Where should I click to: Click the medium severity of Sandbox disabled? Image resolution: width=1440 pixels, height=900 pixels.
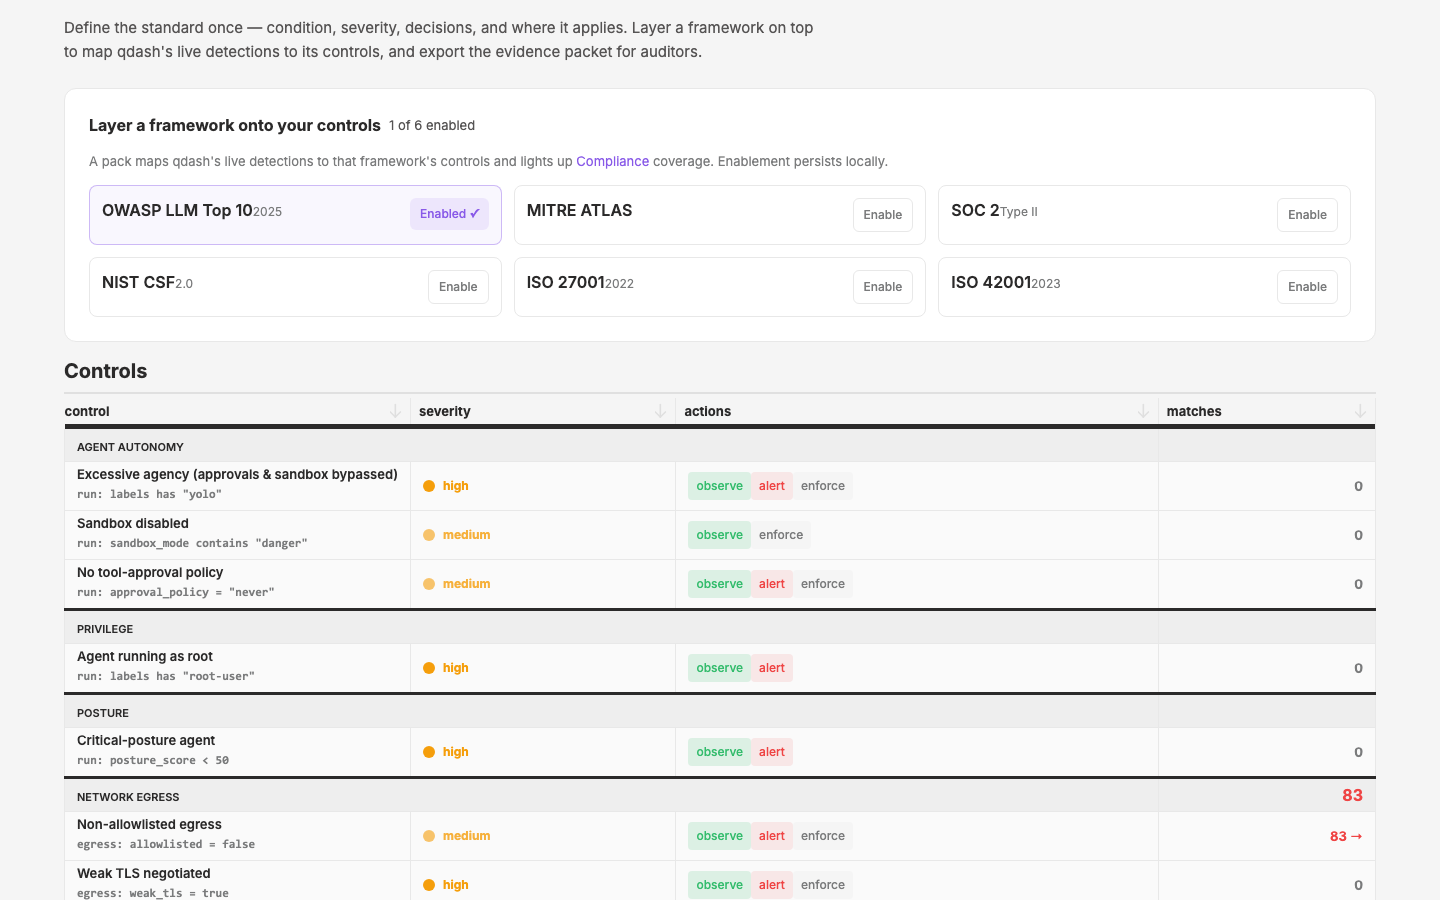(x=456, y=535)
